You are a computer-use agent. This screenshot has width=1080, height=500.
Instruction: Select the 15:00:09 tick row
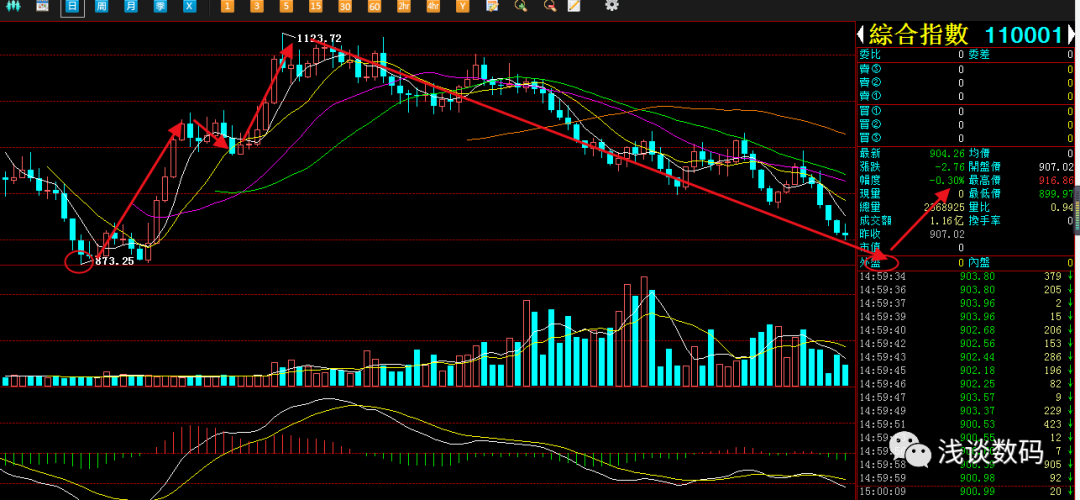pos(966,492)
